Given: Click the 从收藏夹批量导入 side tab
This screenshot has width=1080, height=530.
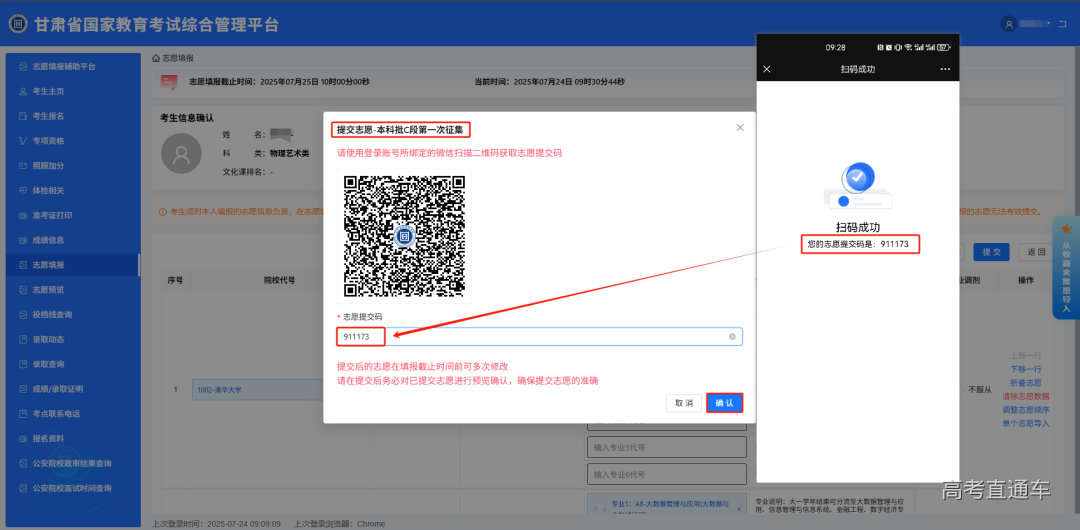Looking at the screenshot, I should (x=1066, y=267).
